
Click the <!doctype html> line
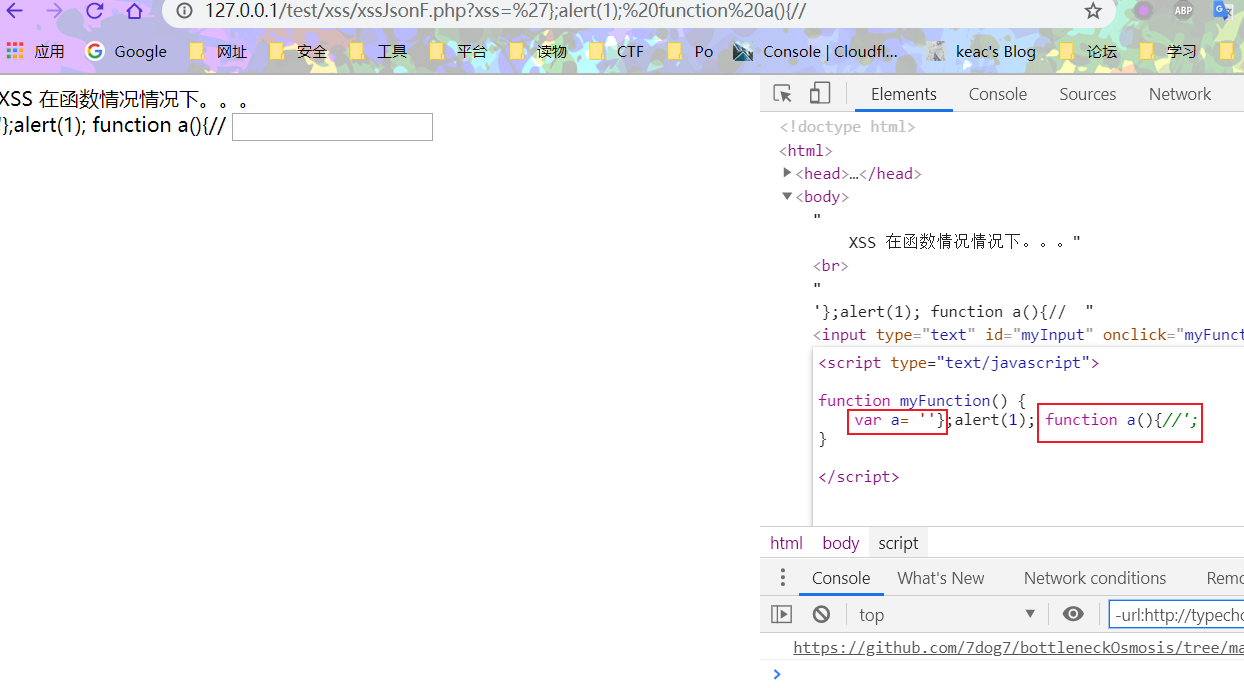847,127
